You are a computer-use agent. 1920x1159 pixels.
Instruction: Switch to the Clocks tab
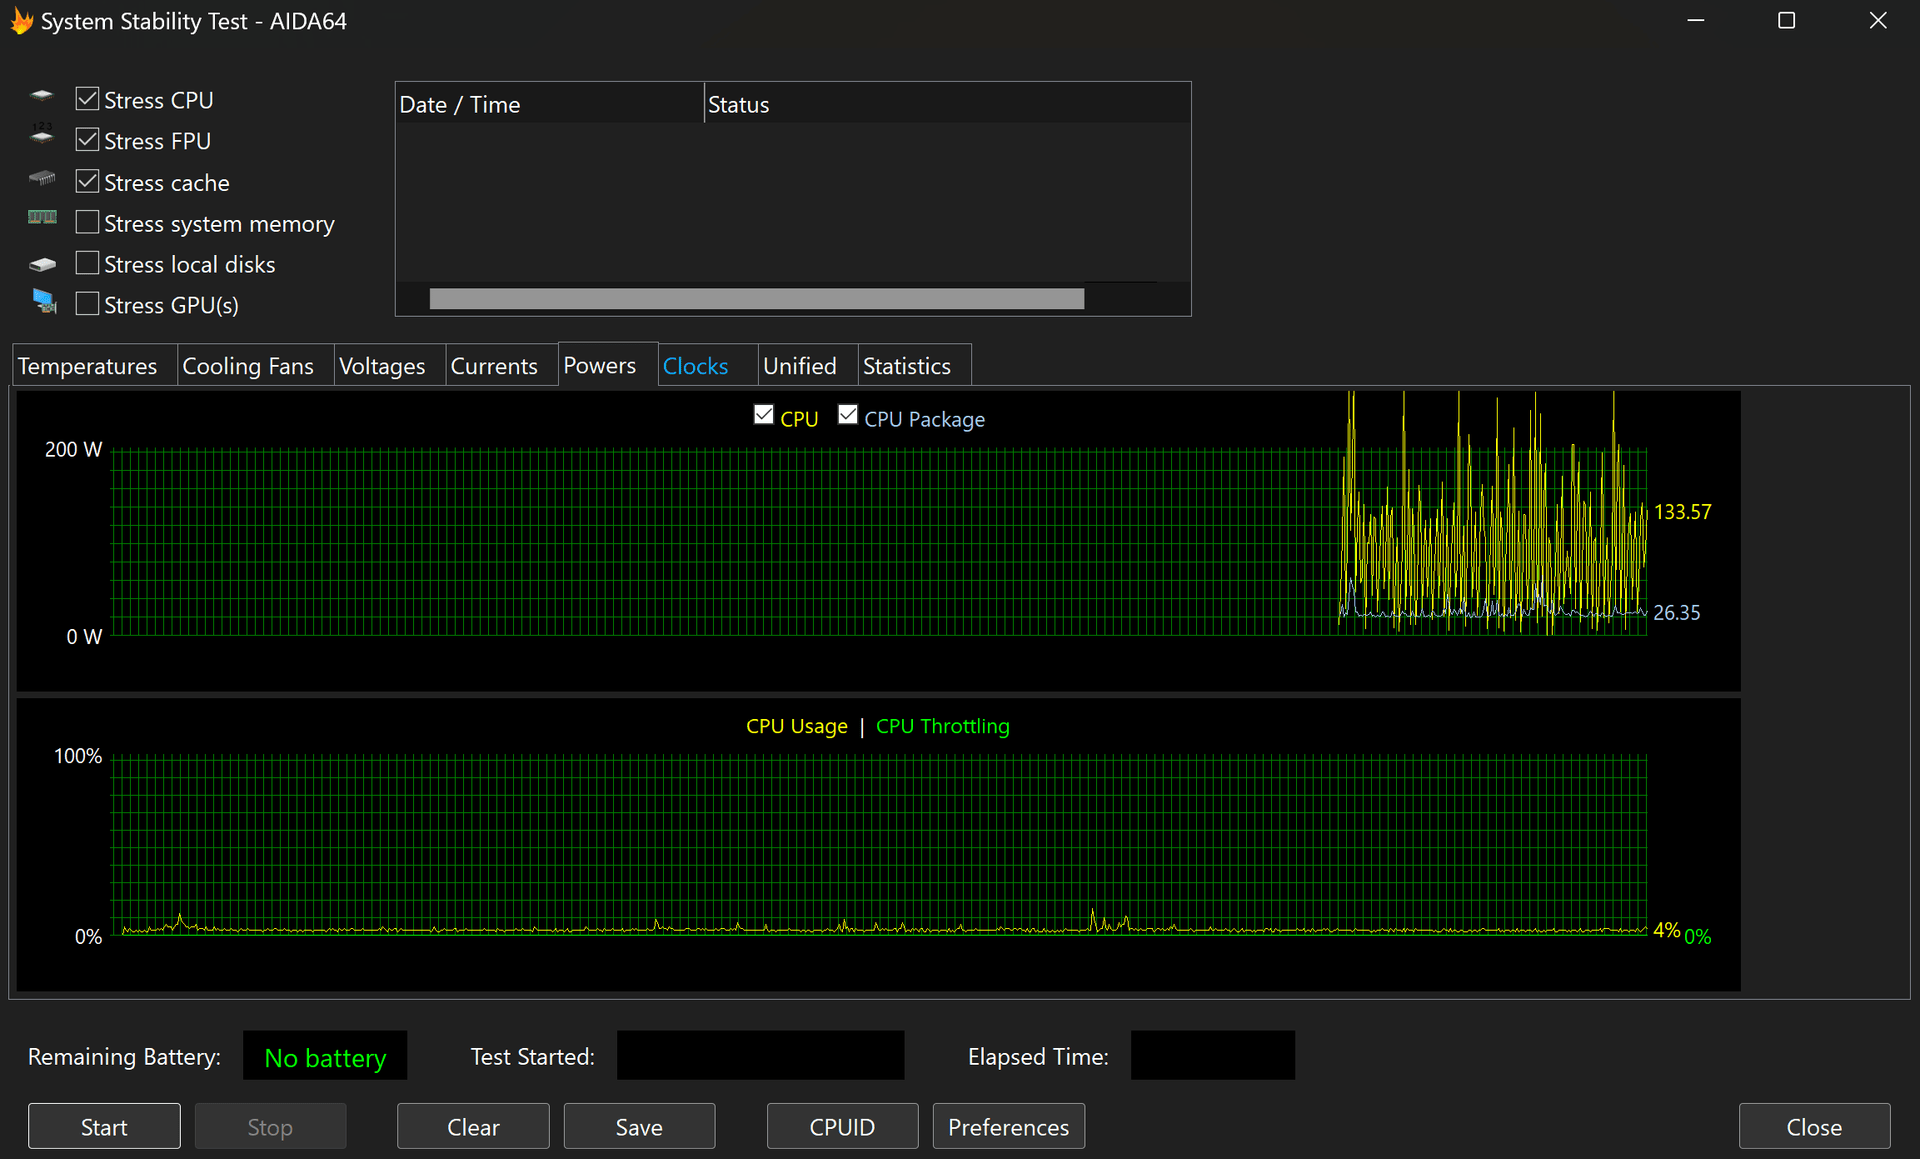pos(695,366)
